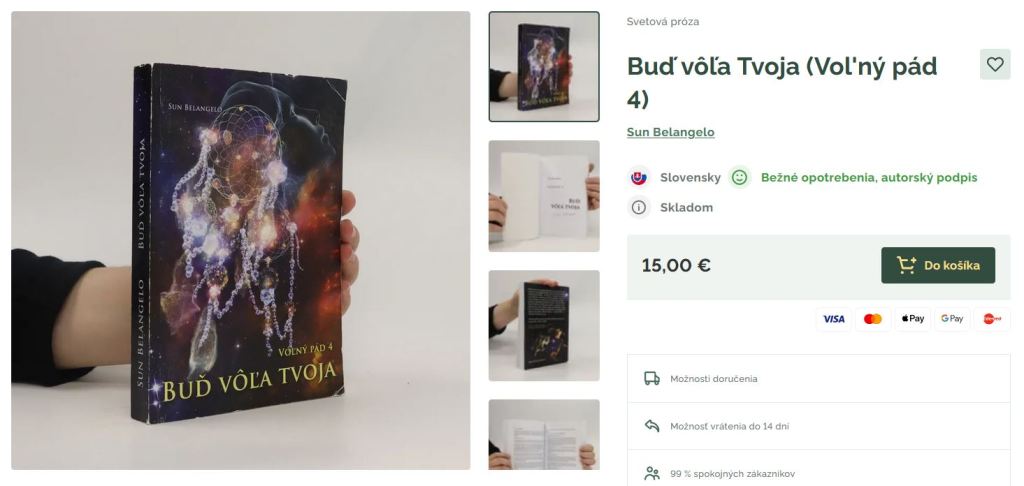The height and width of the screenshot is (486, 1024).
Task: Click the delivery truck icon
Action: 652,378
